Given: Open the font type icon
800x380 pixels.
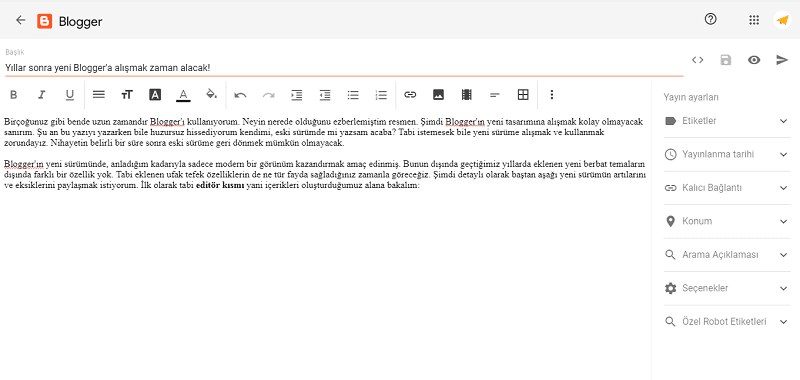Looking at the screenshot, I should (155, 95).
